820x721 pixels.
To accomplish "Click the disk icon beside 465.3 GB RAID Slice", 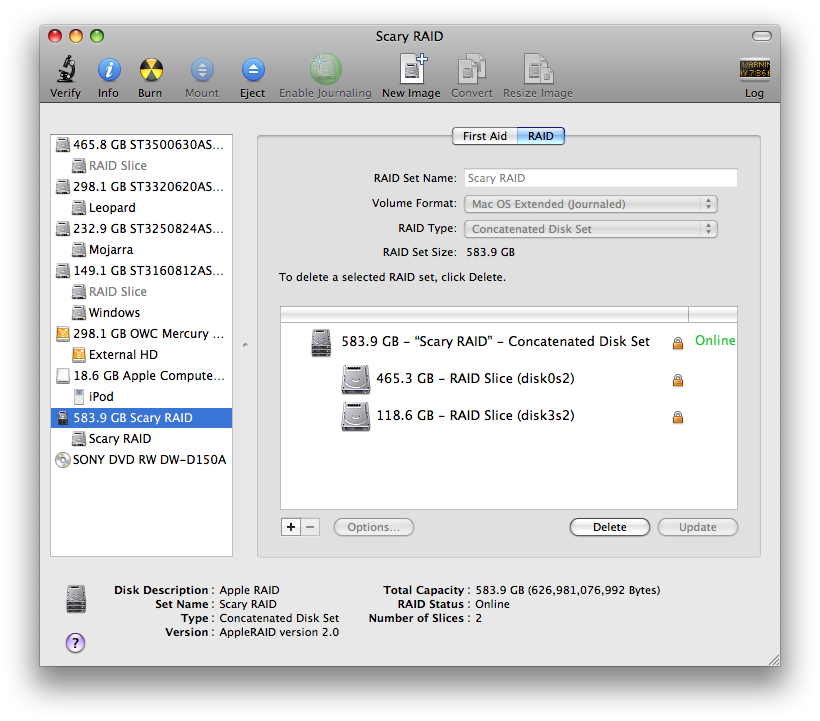I will pyautogui.click(x=356, y=379).
